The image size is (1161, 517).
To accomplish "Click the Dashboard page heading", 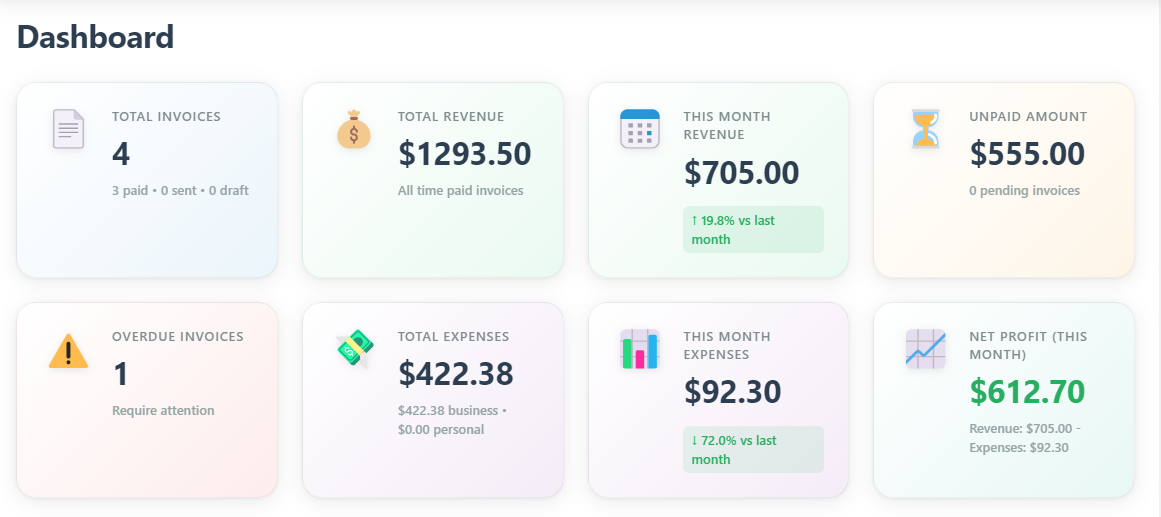I will click(x=96, y=38).
